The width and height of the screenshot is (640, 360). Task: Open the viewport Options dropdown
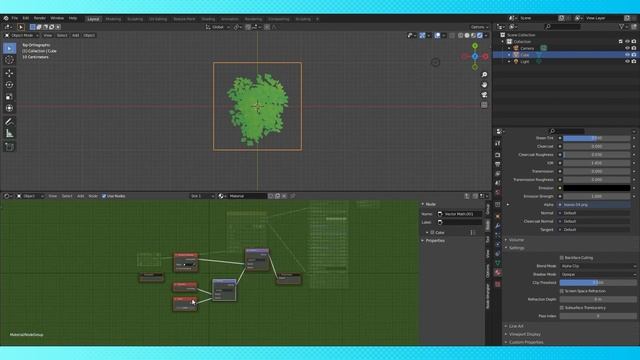click(479, 27)
